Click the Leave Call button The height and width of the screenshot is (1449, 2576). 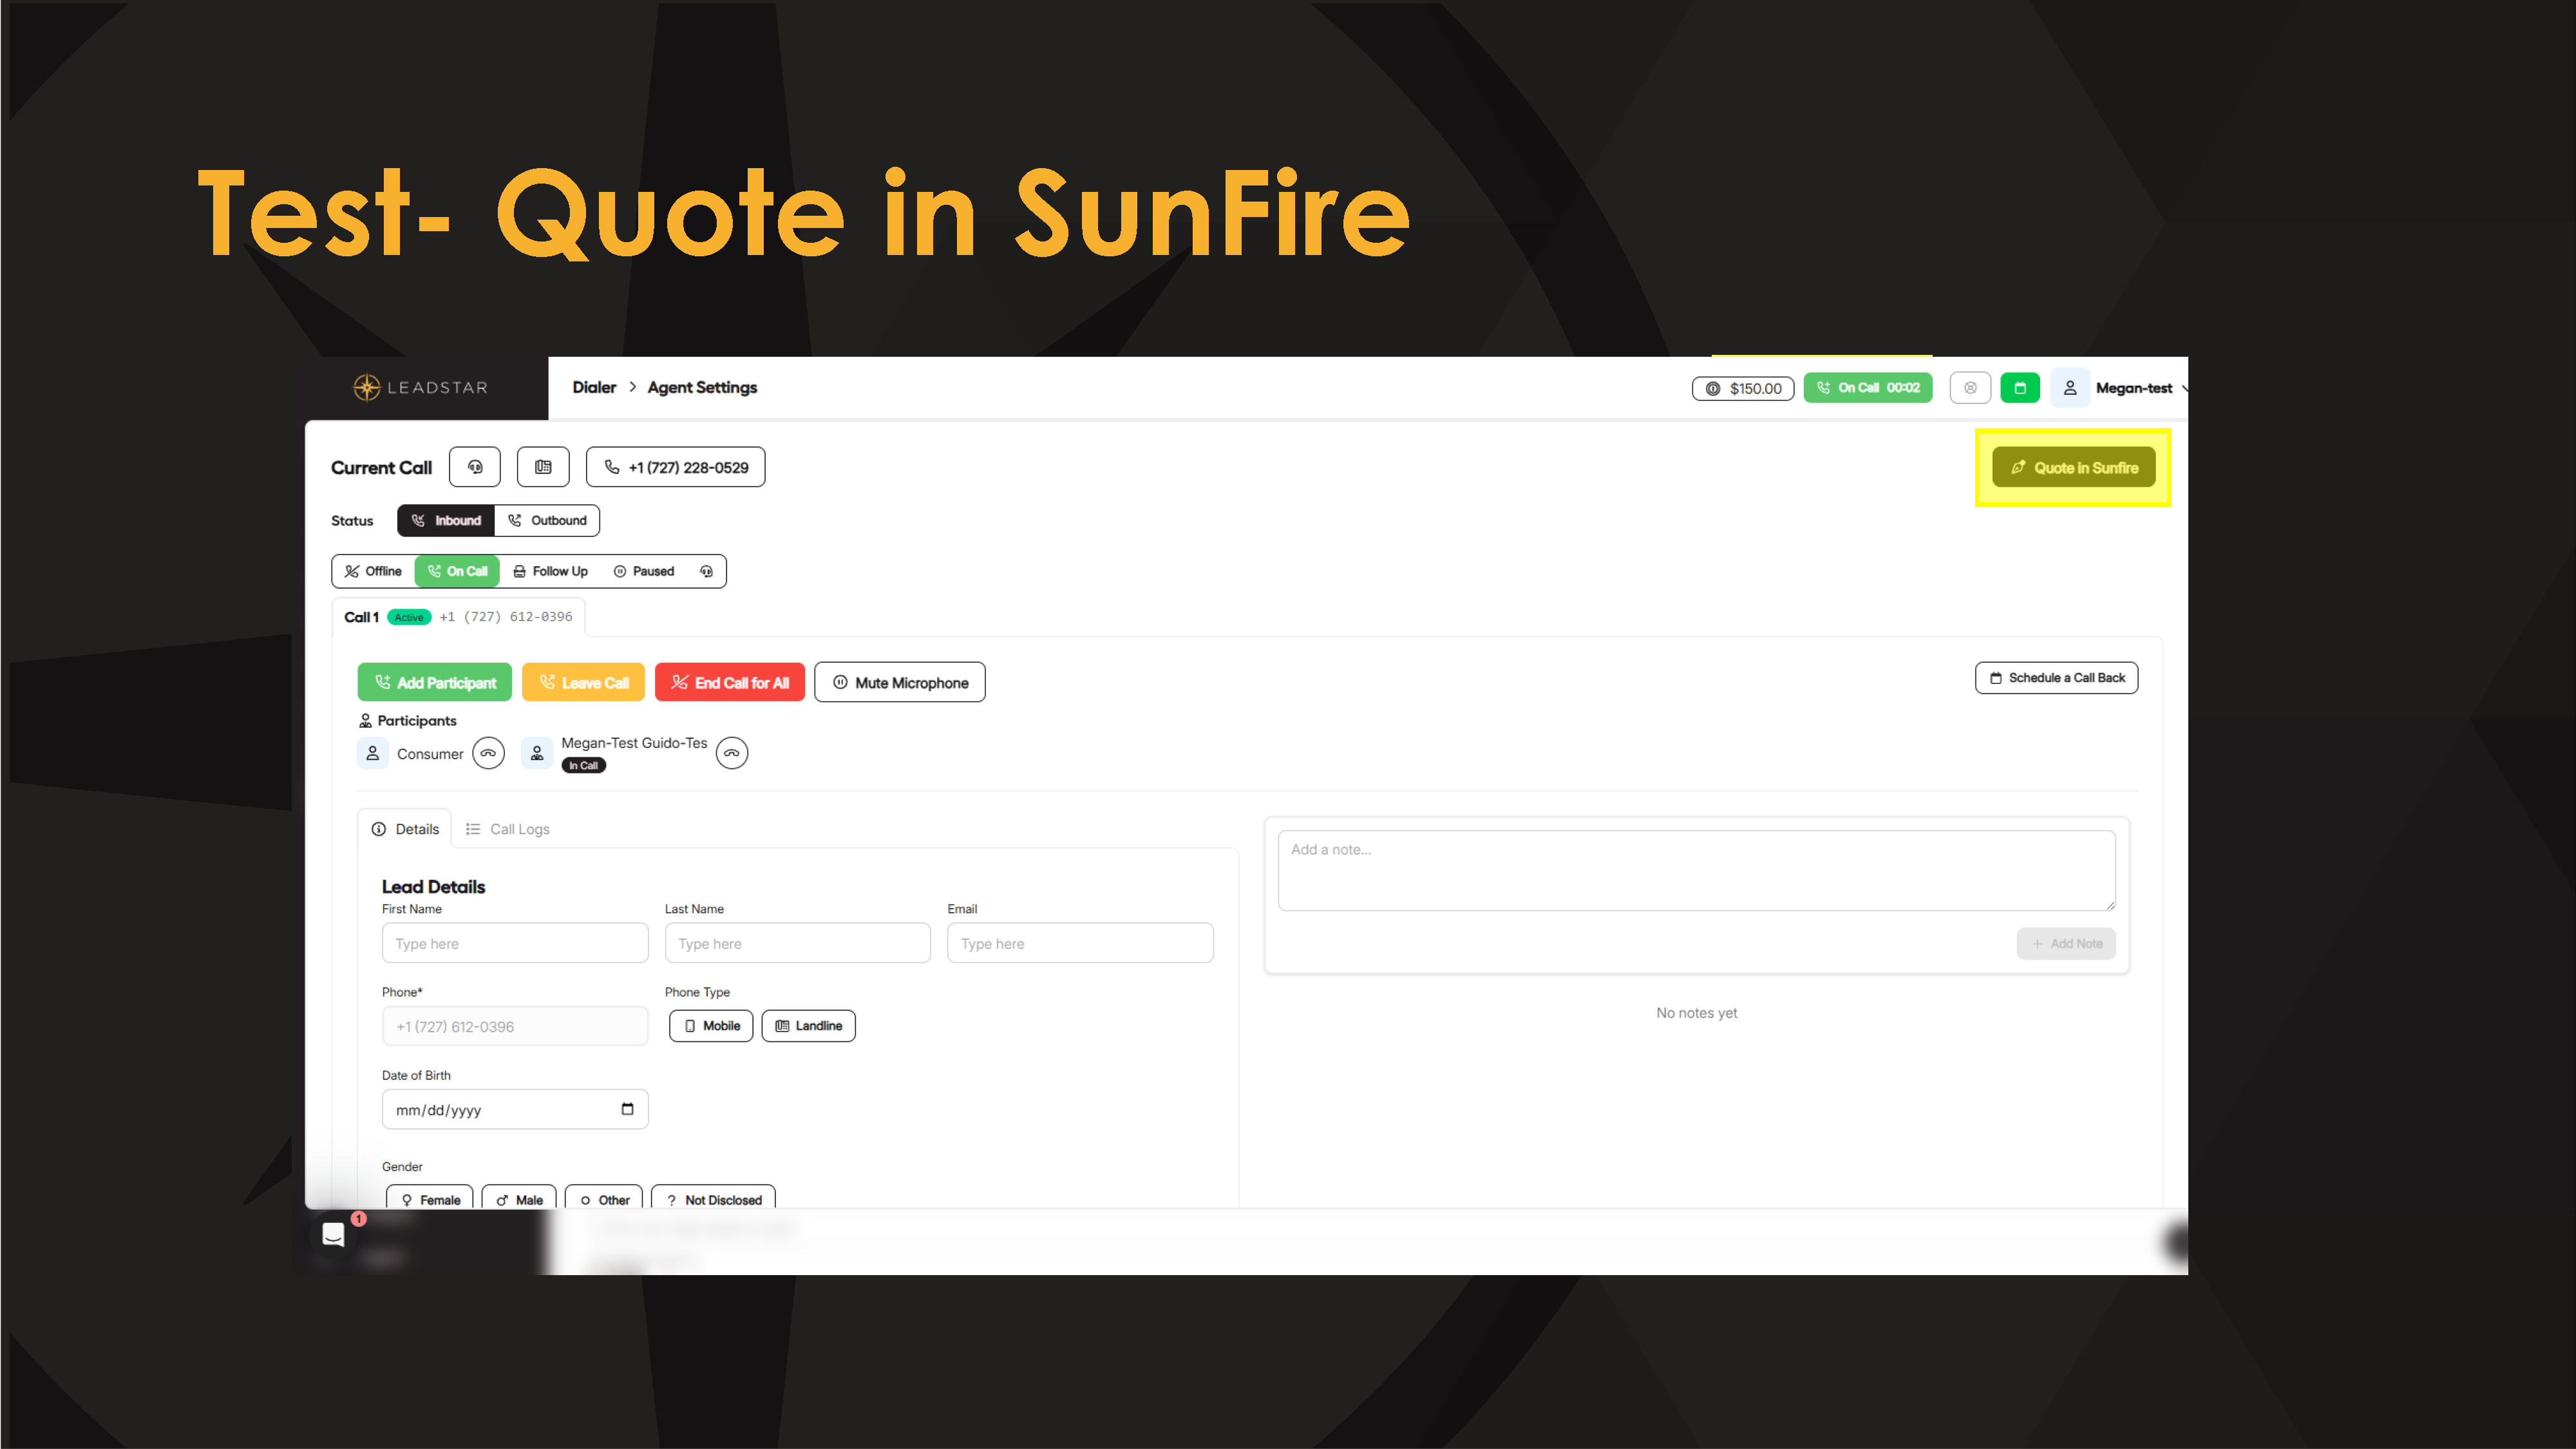tap(583, 682)
